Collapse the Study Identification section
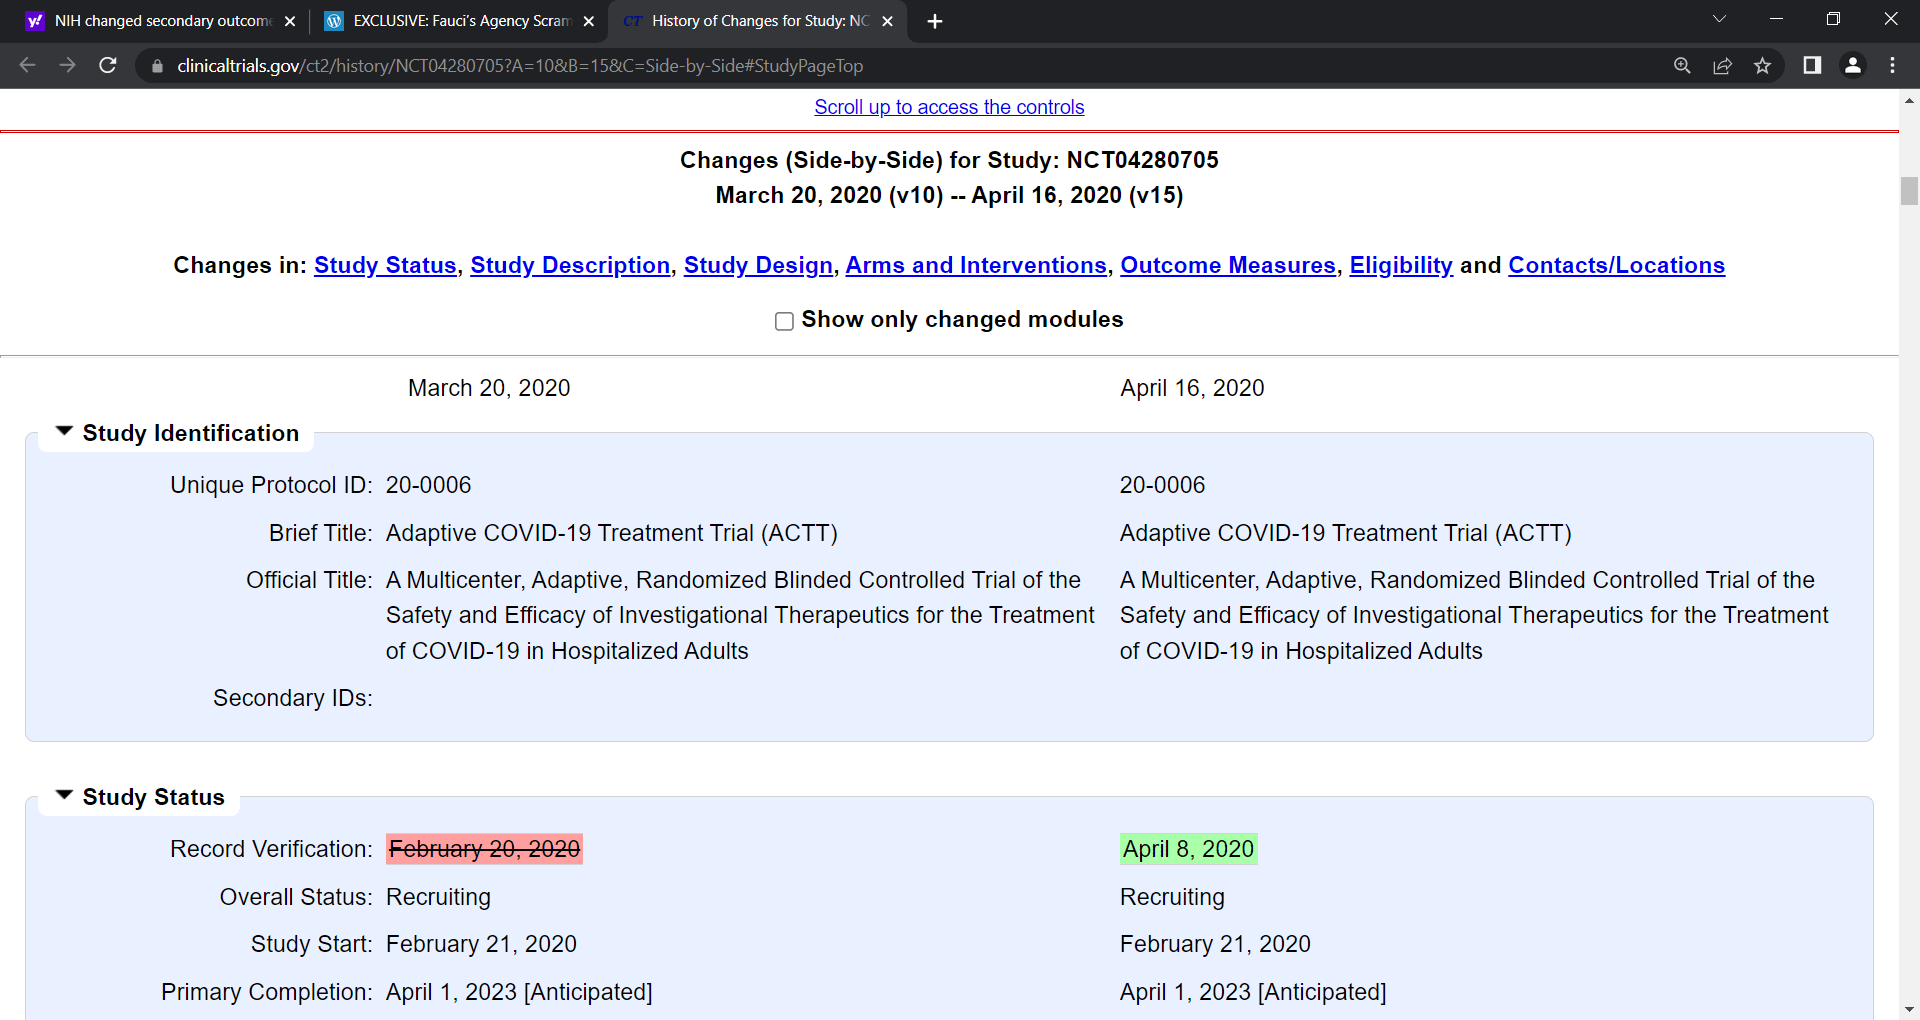 (65, 431)
